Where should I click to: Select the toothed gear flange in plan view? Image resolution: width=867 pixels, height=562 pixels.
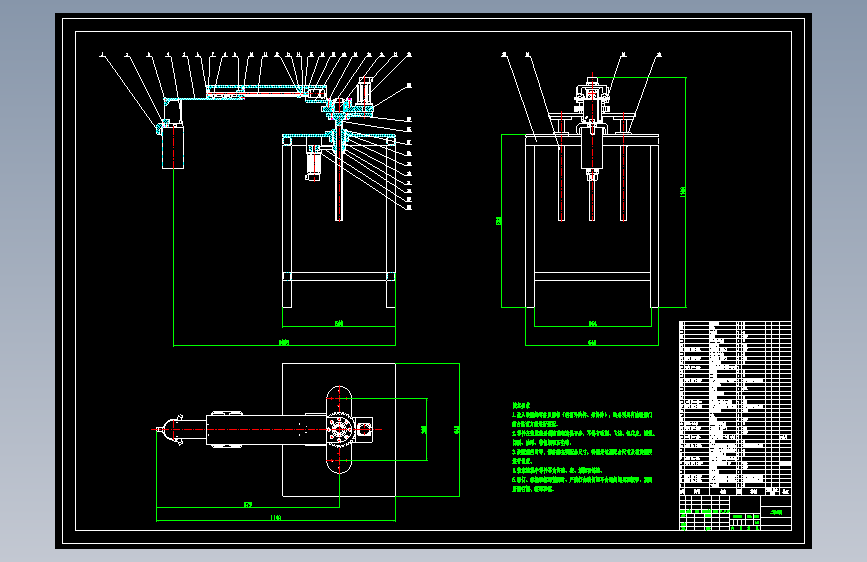coord(339,429)
